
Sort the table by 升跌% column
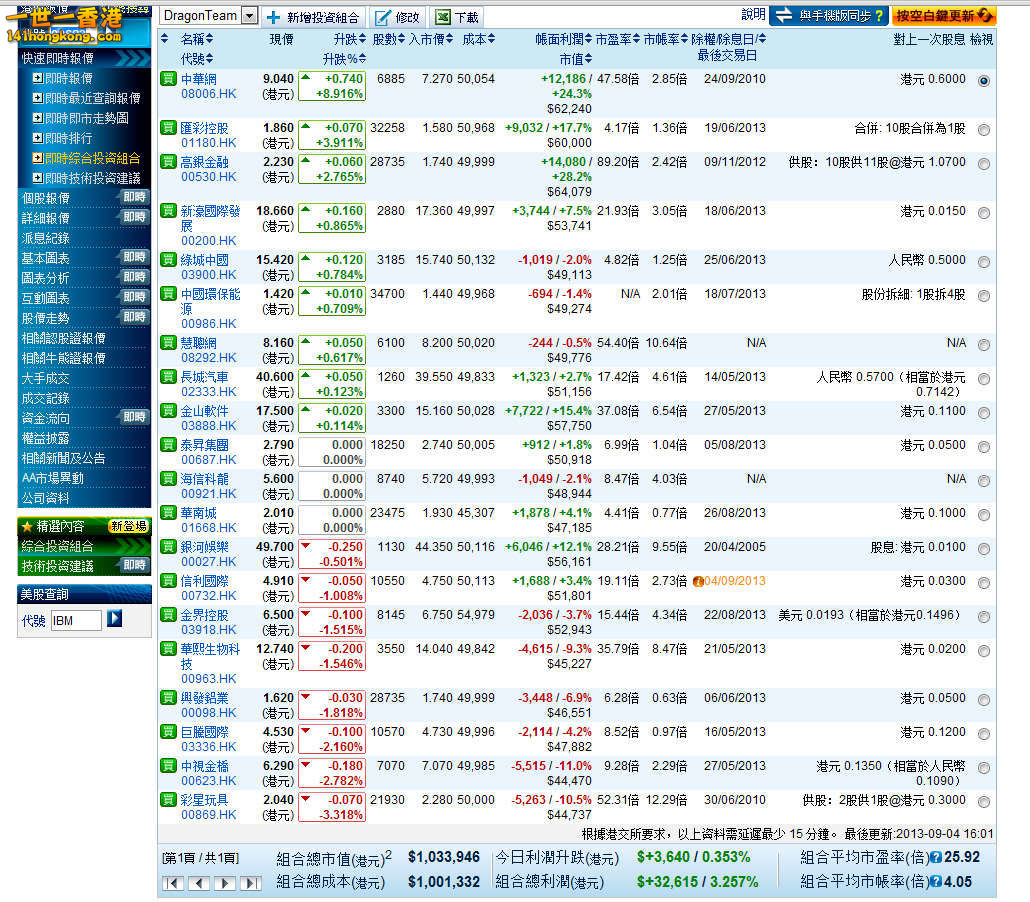(344, 59)
